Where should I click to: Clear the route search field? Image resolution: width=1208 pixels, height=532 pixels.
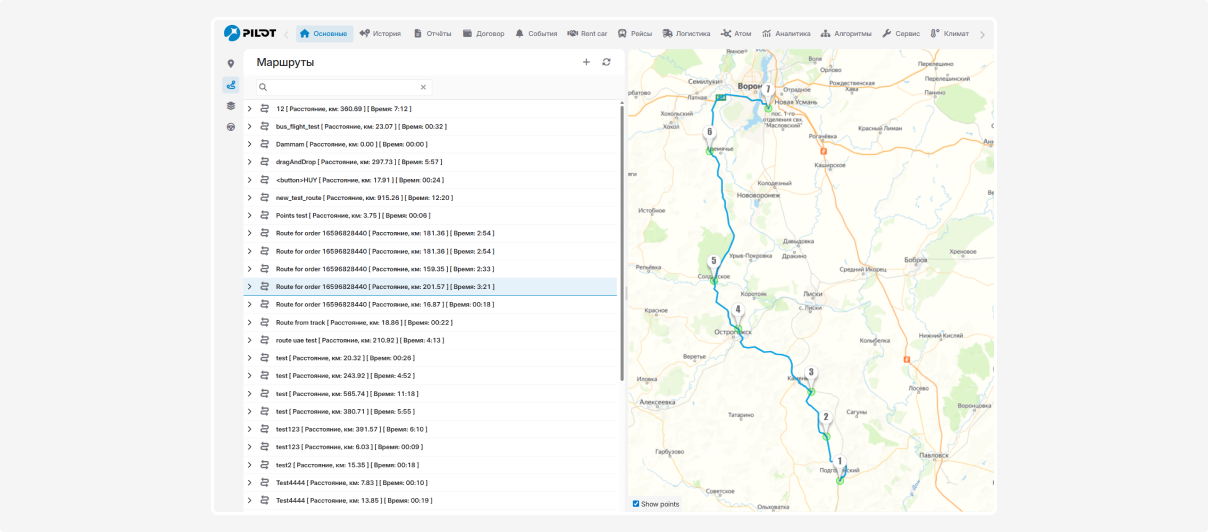tap(423, 87)
